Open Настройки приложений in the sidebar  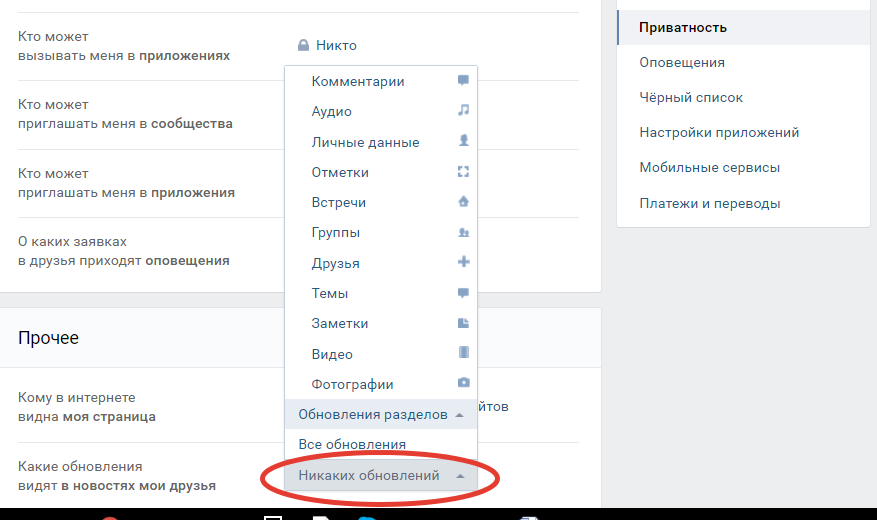tap(719, 132)
